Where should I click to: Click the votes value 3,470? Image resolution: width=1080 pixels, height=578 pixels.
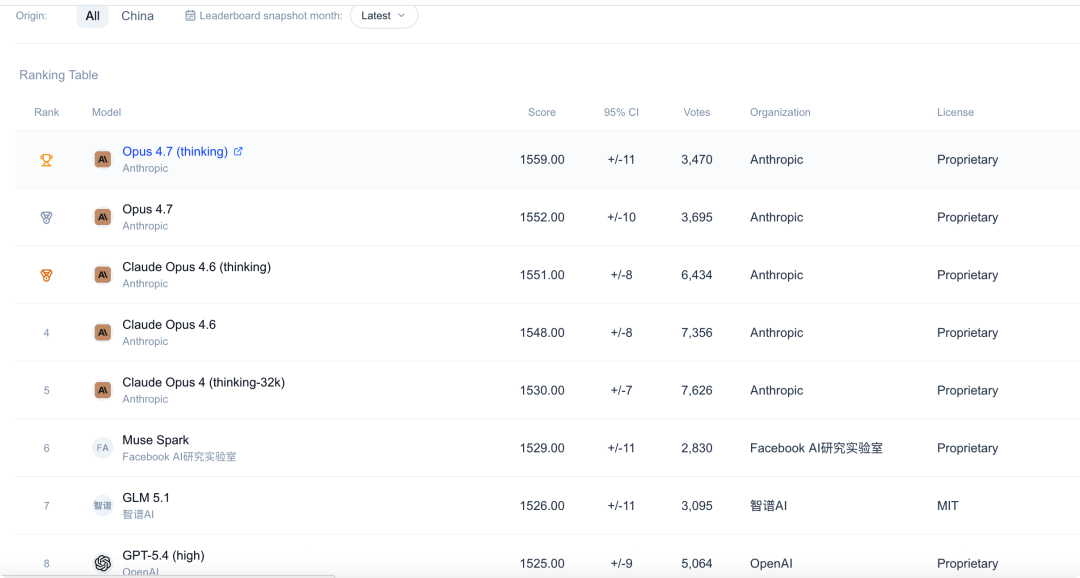(x=696, y=160)
